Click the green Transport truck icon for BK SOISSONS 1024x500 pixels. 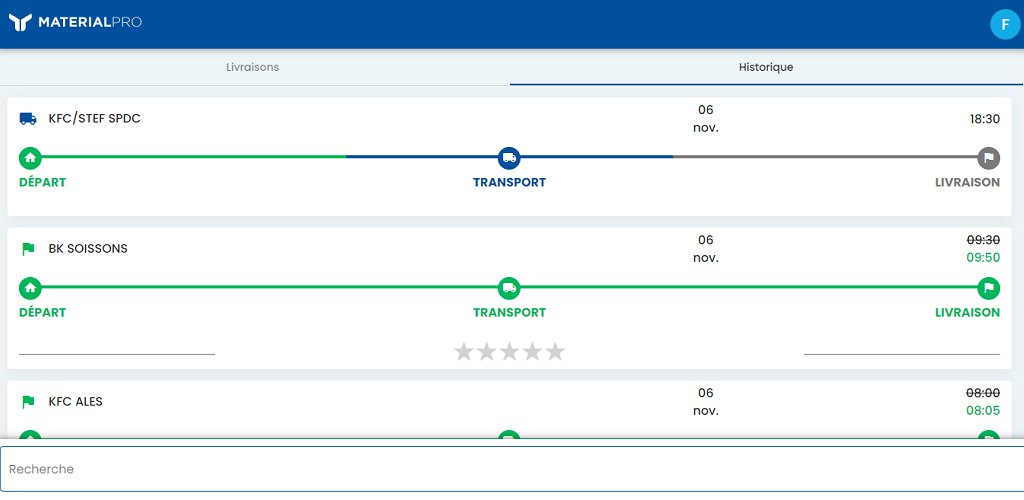point(509,287)
